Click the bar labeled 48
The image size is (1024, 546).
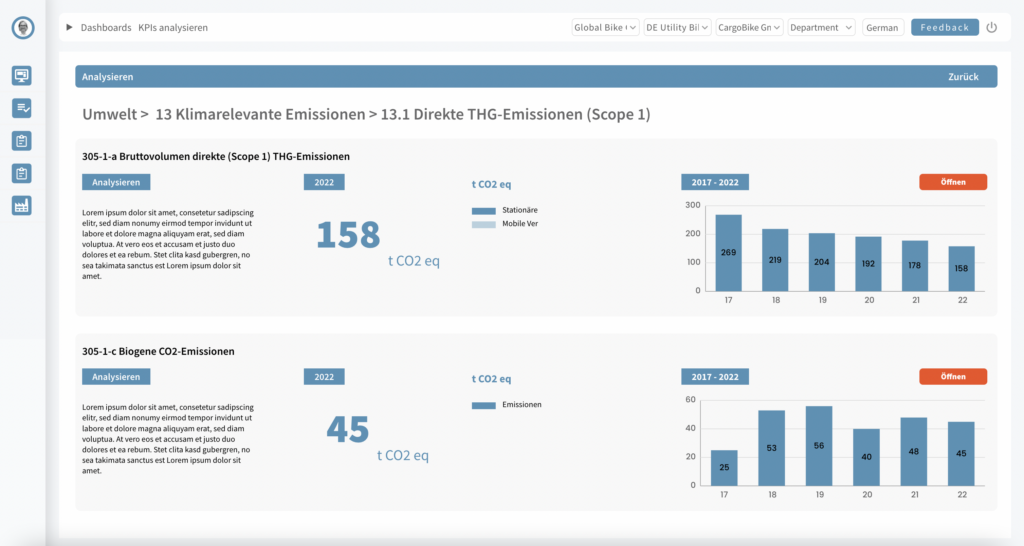click(914, 451)
